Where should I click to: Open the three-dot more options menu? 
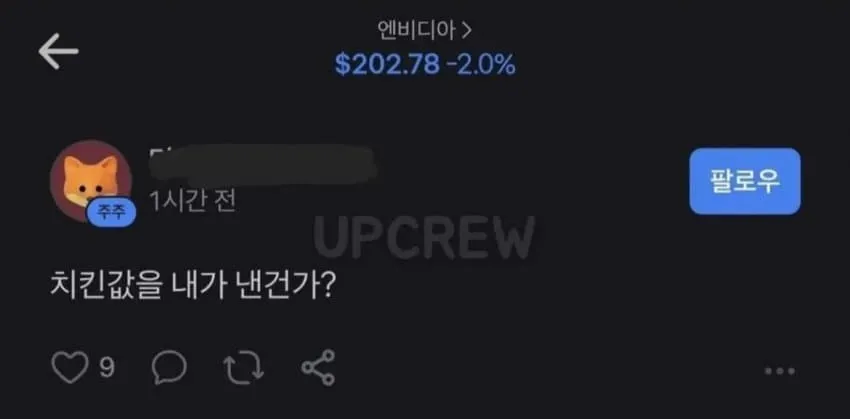click(x=780, y=371)
